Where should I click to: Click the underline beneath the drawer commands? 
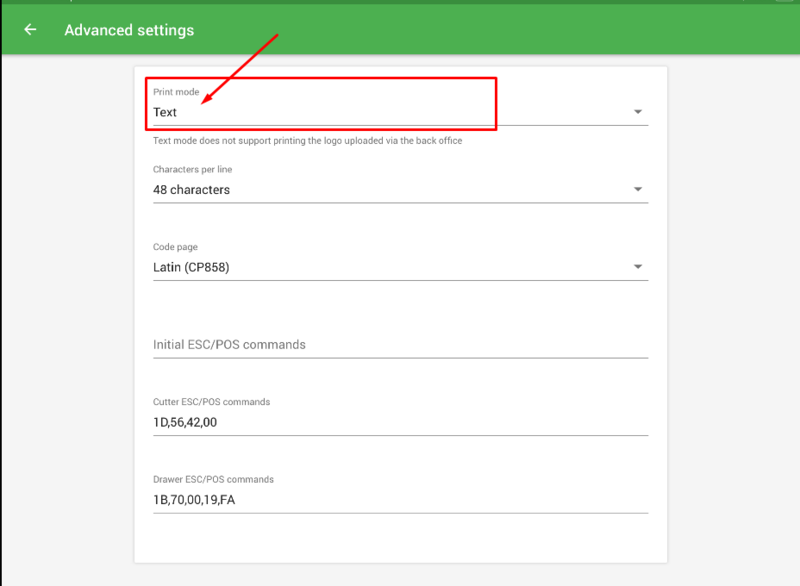[x=400, y=513]
